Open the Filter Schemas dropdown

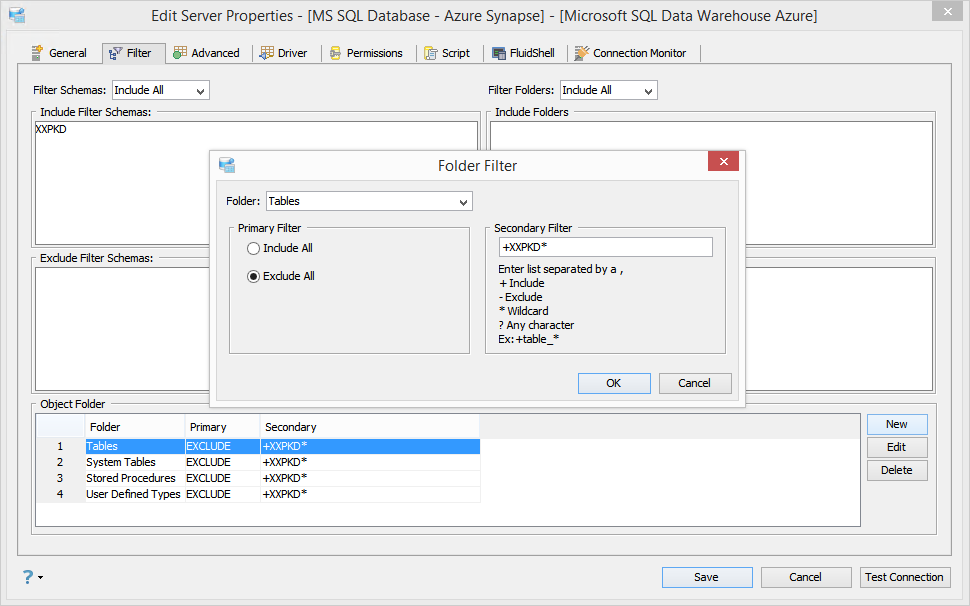pyautogui.click(x=161, y=90)
